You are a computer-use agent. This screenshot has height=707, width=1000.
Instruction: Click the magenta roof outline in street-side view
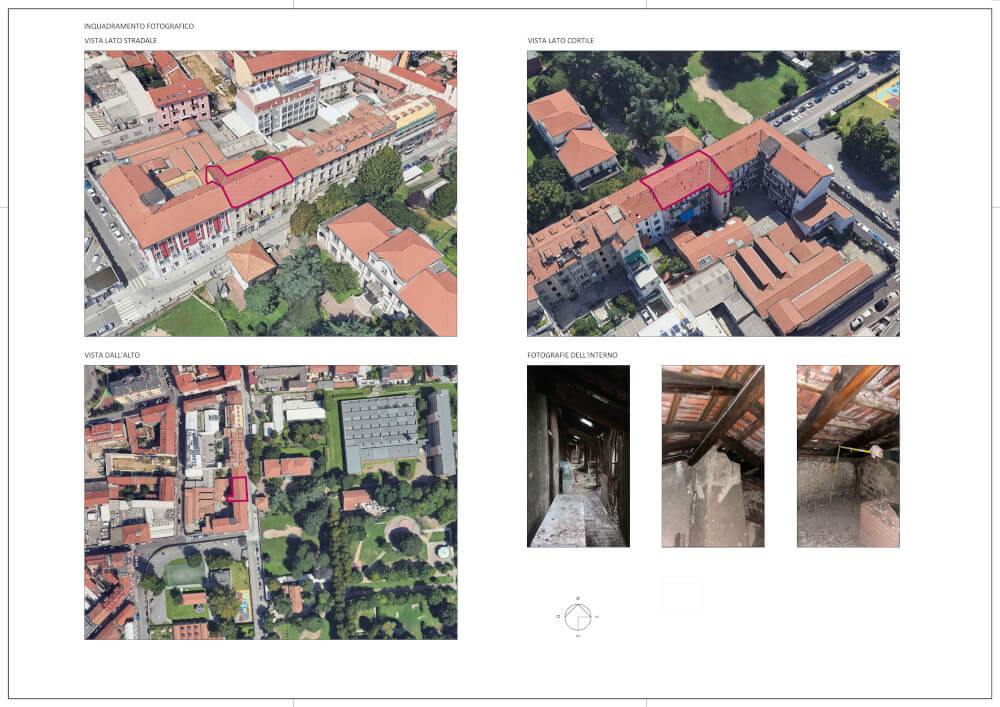[x=251, y=181]
